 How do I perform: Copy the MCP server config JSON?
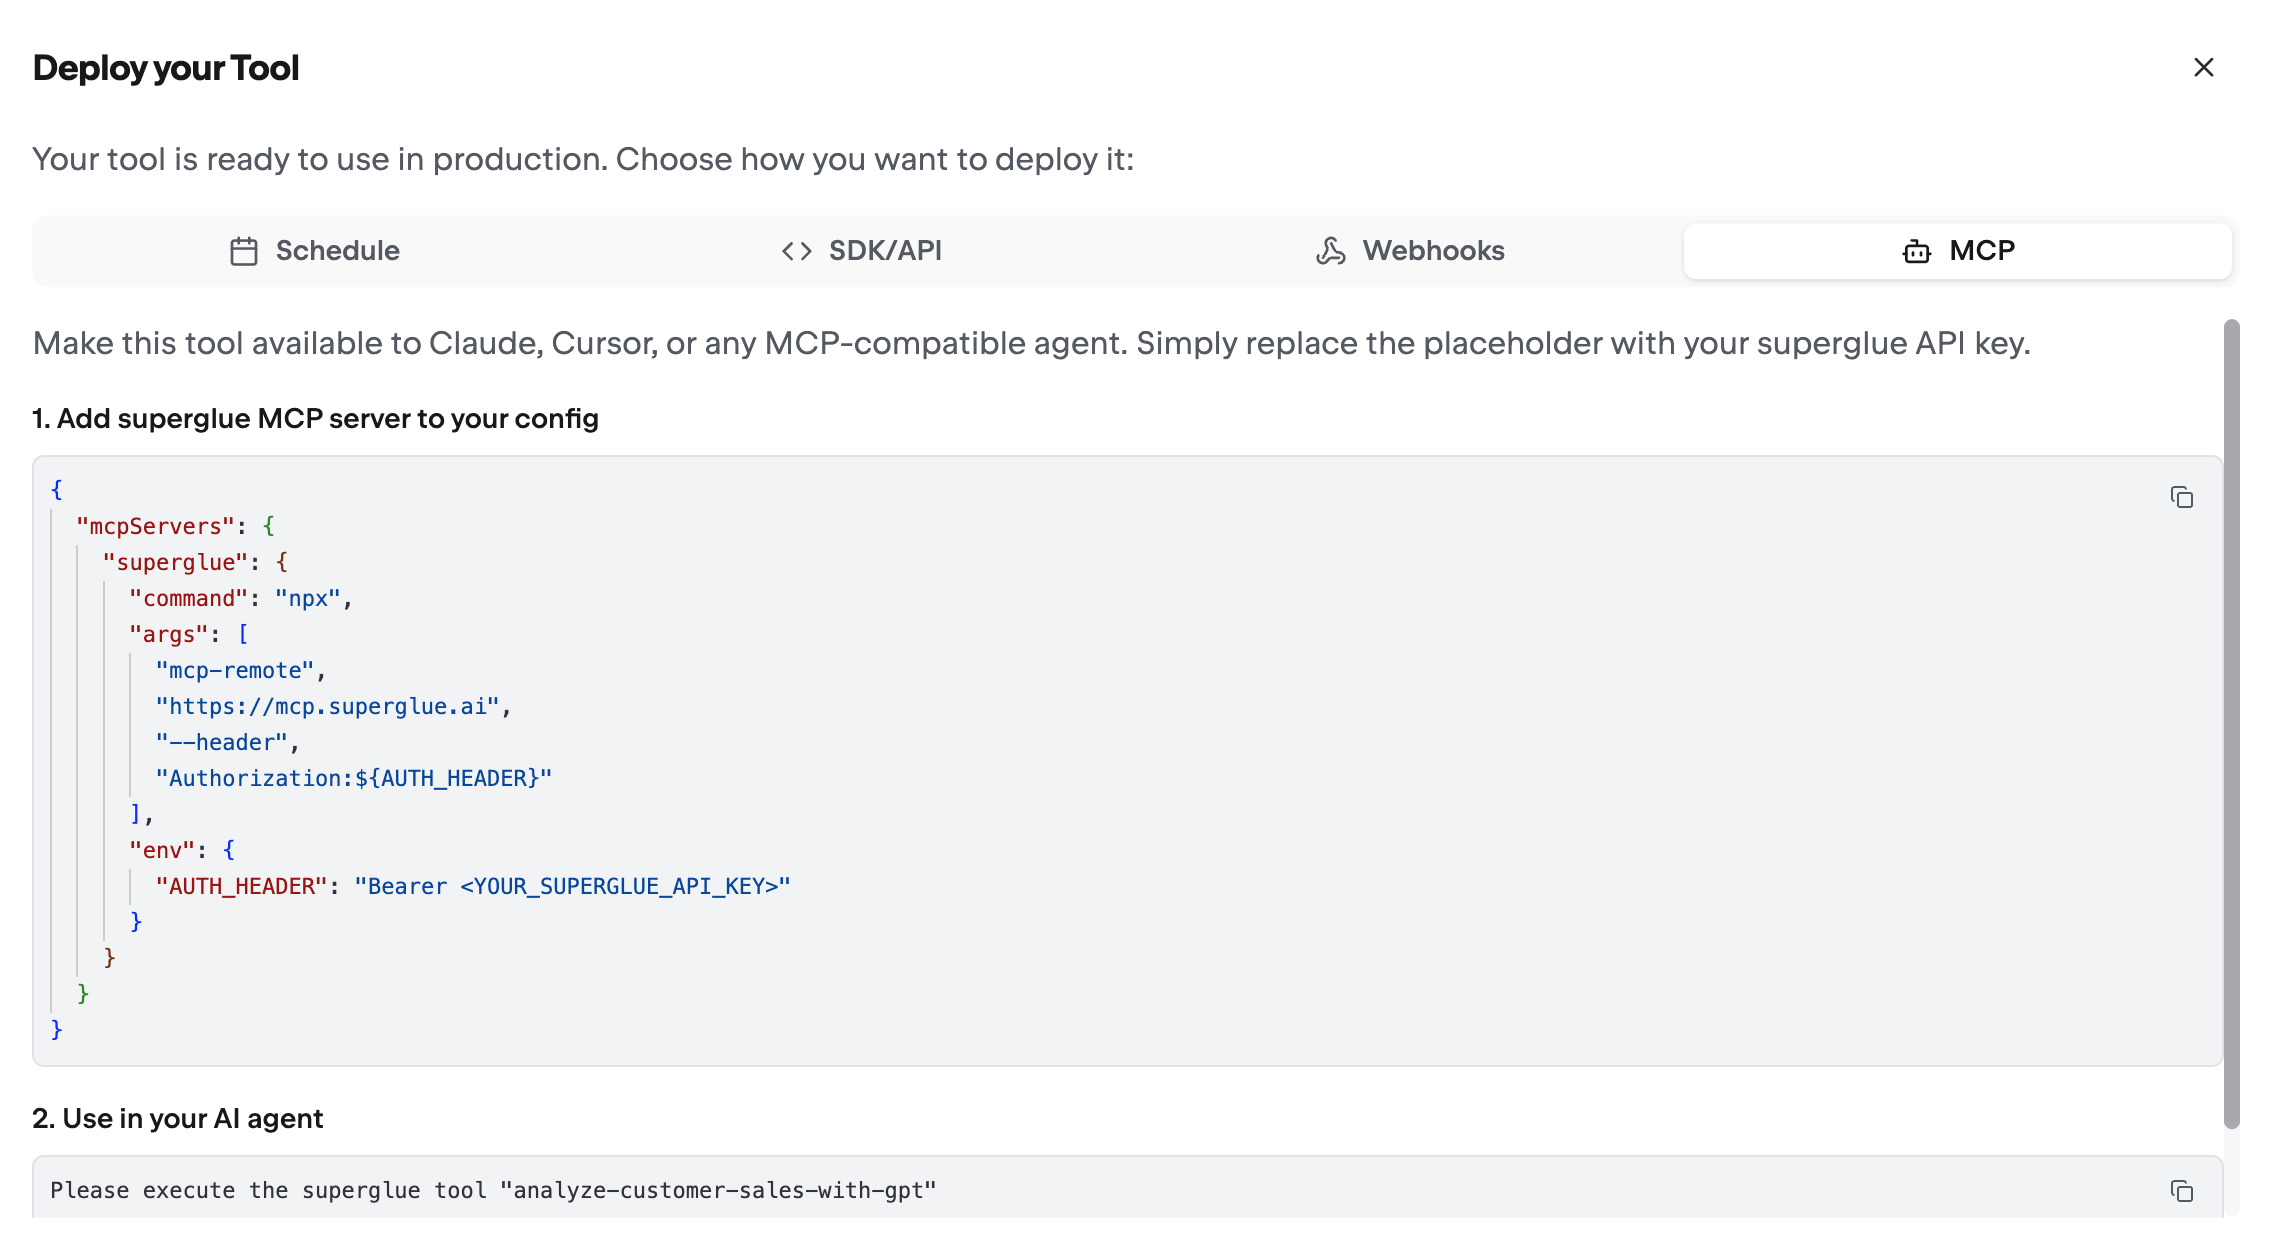click(2181, 497)
